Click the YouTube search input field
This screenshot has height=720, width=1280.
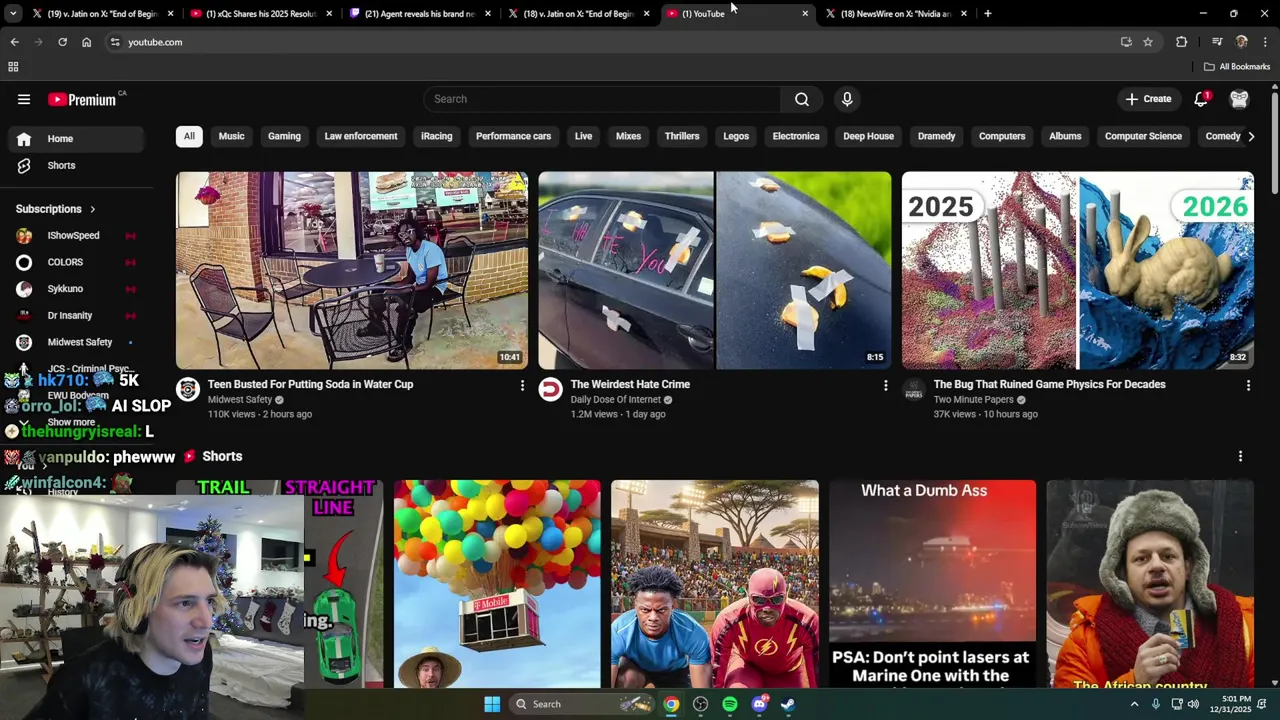603,99
